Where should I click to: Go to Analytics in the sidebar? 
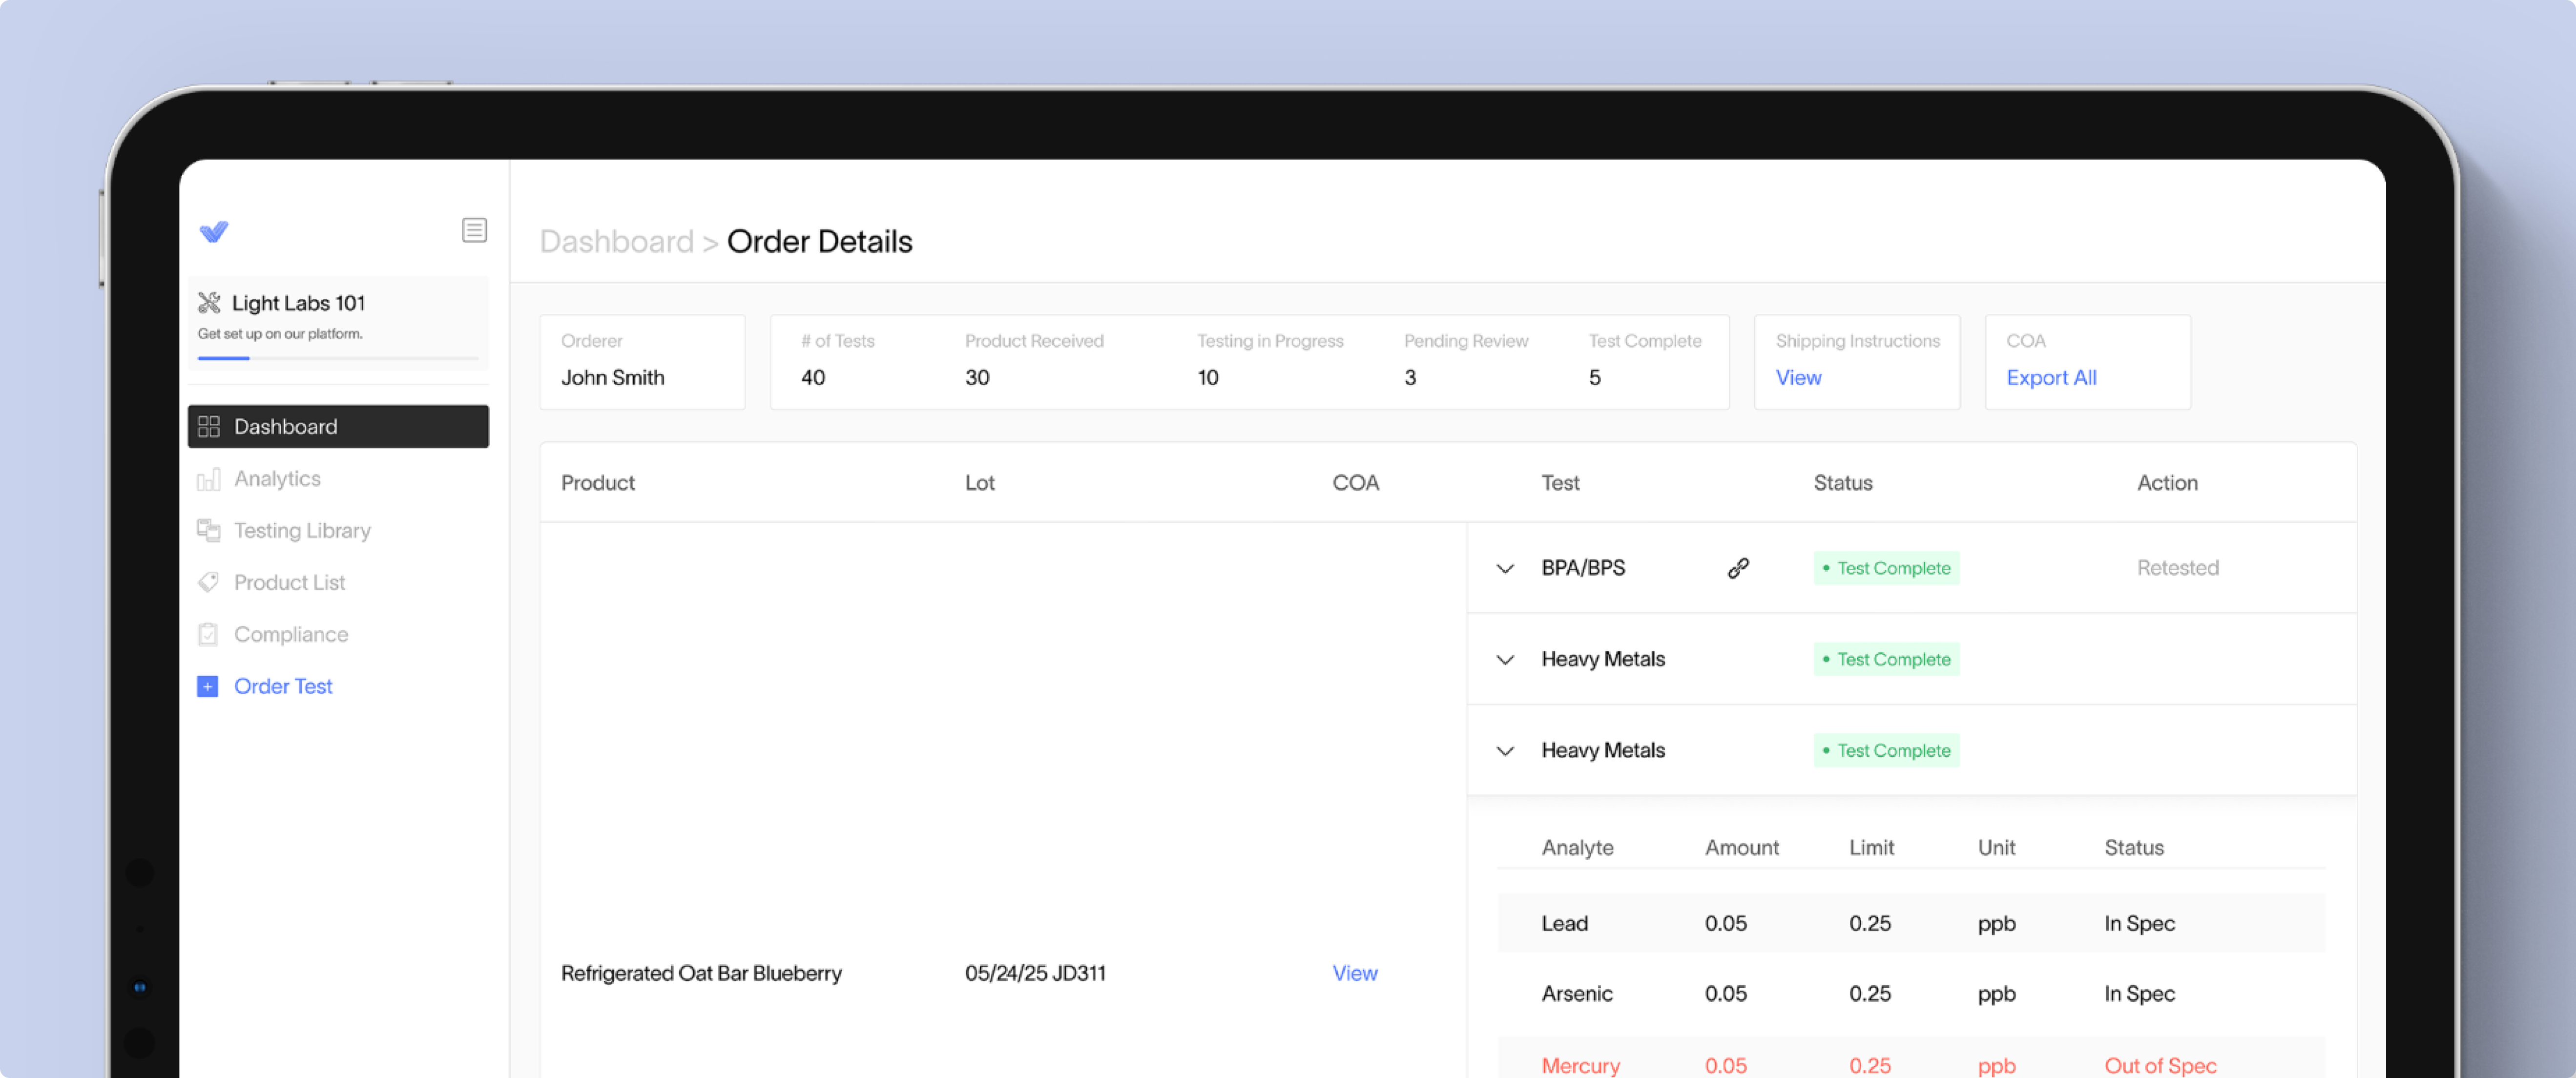277,479
